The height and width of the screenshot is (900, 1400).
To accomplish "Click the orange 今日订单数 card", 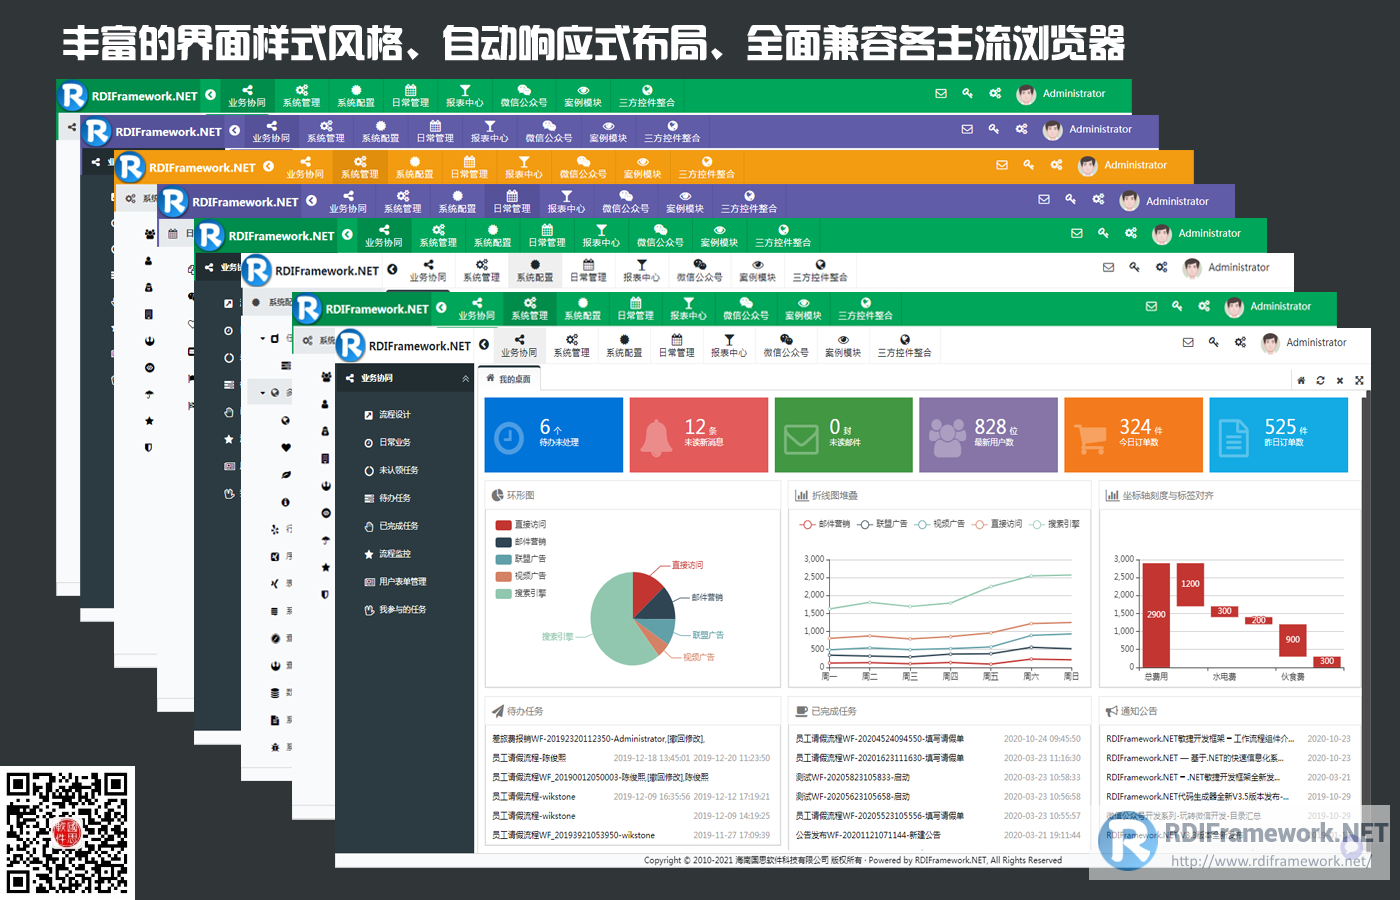I will [x=1134, y=435].
